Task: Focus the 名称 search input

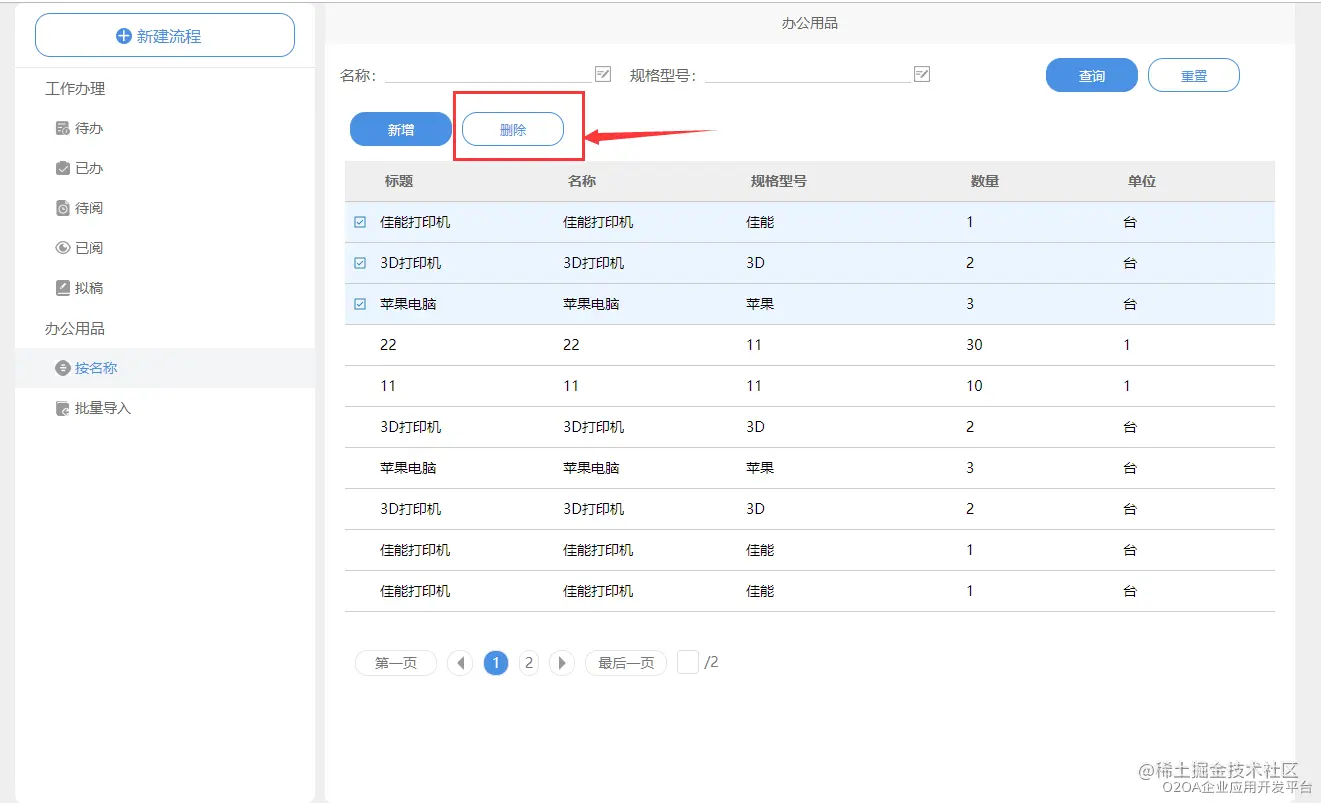Action: 488,74
